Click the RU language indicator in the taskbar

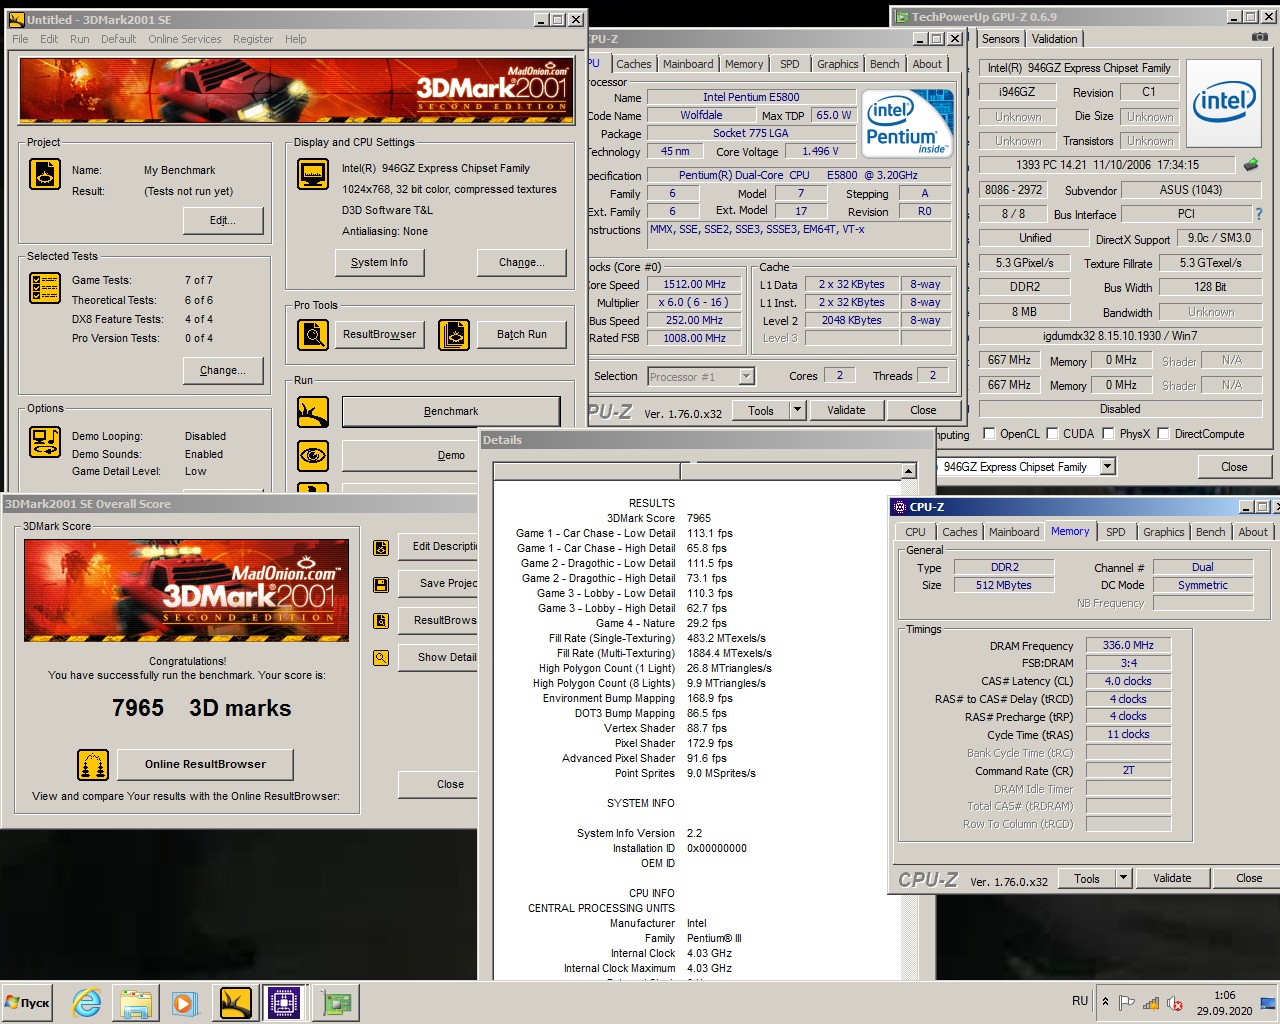click(1080, 1001)
